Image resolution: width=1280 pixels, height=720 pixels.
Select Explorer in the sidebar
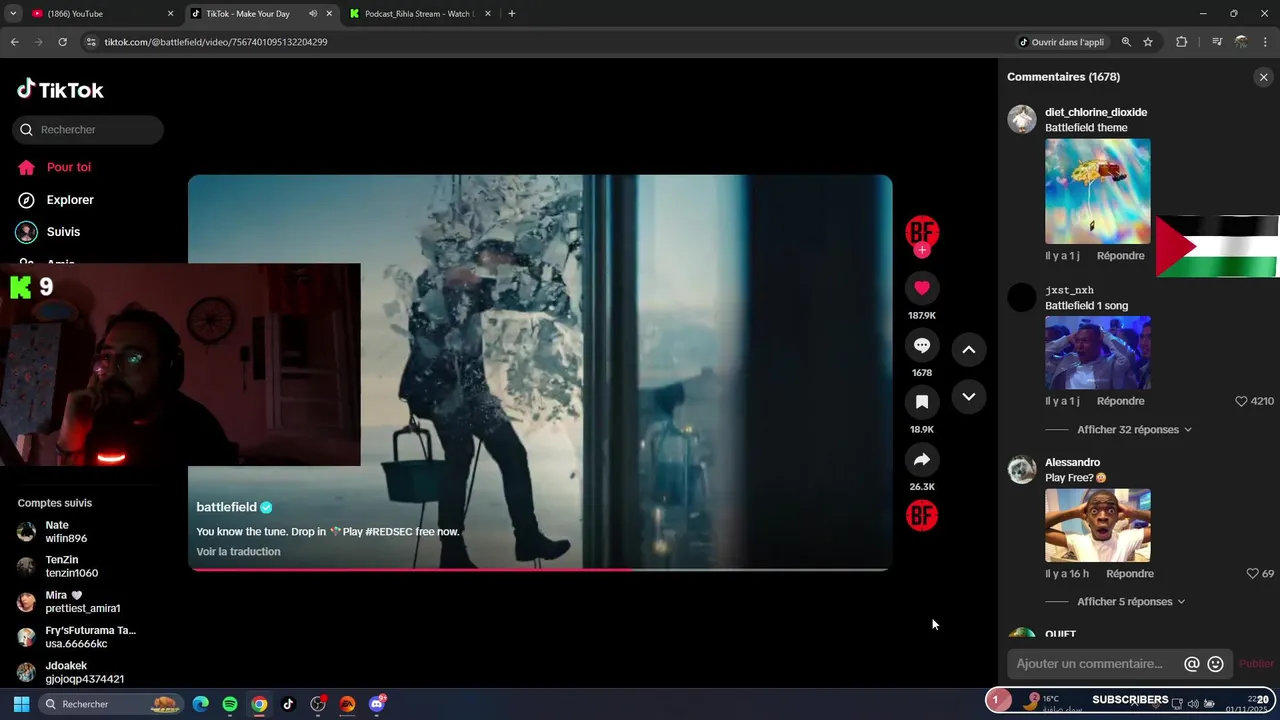click(70, 200)
